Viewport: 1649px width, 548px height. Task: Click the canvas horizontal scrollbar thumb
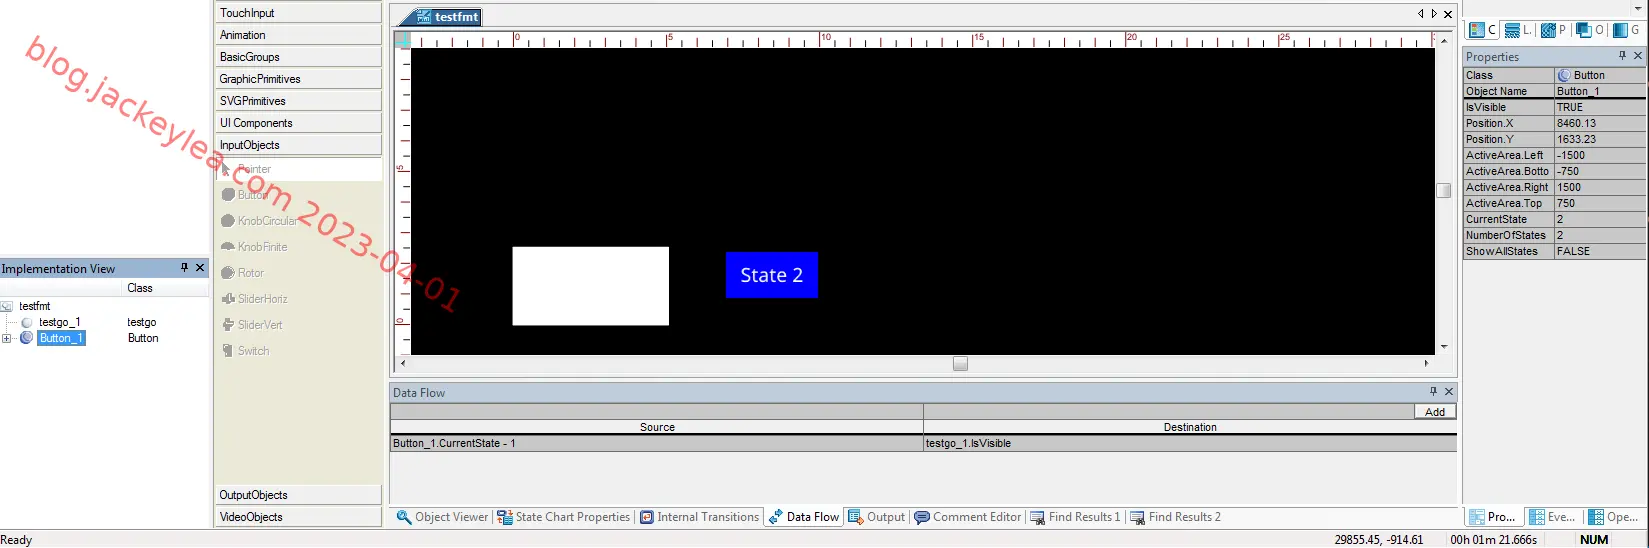[960, 363]
